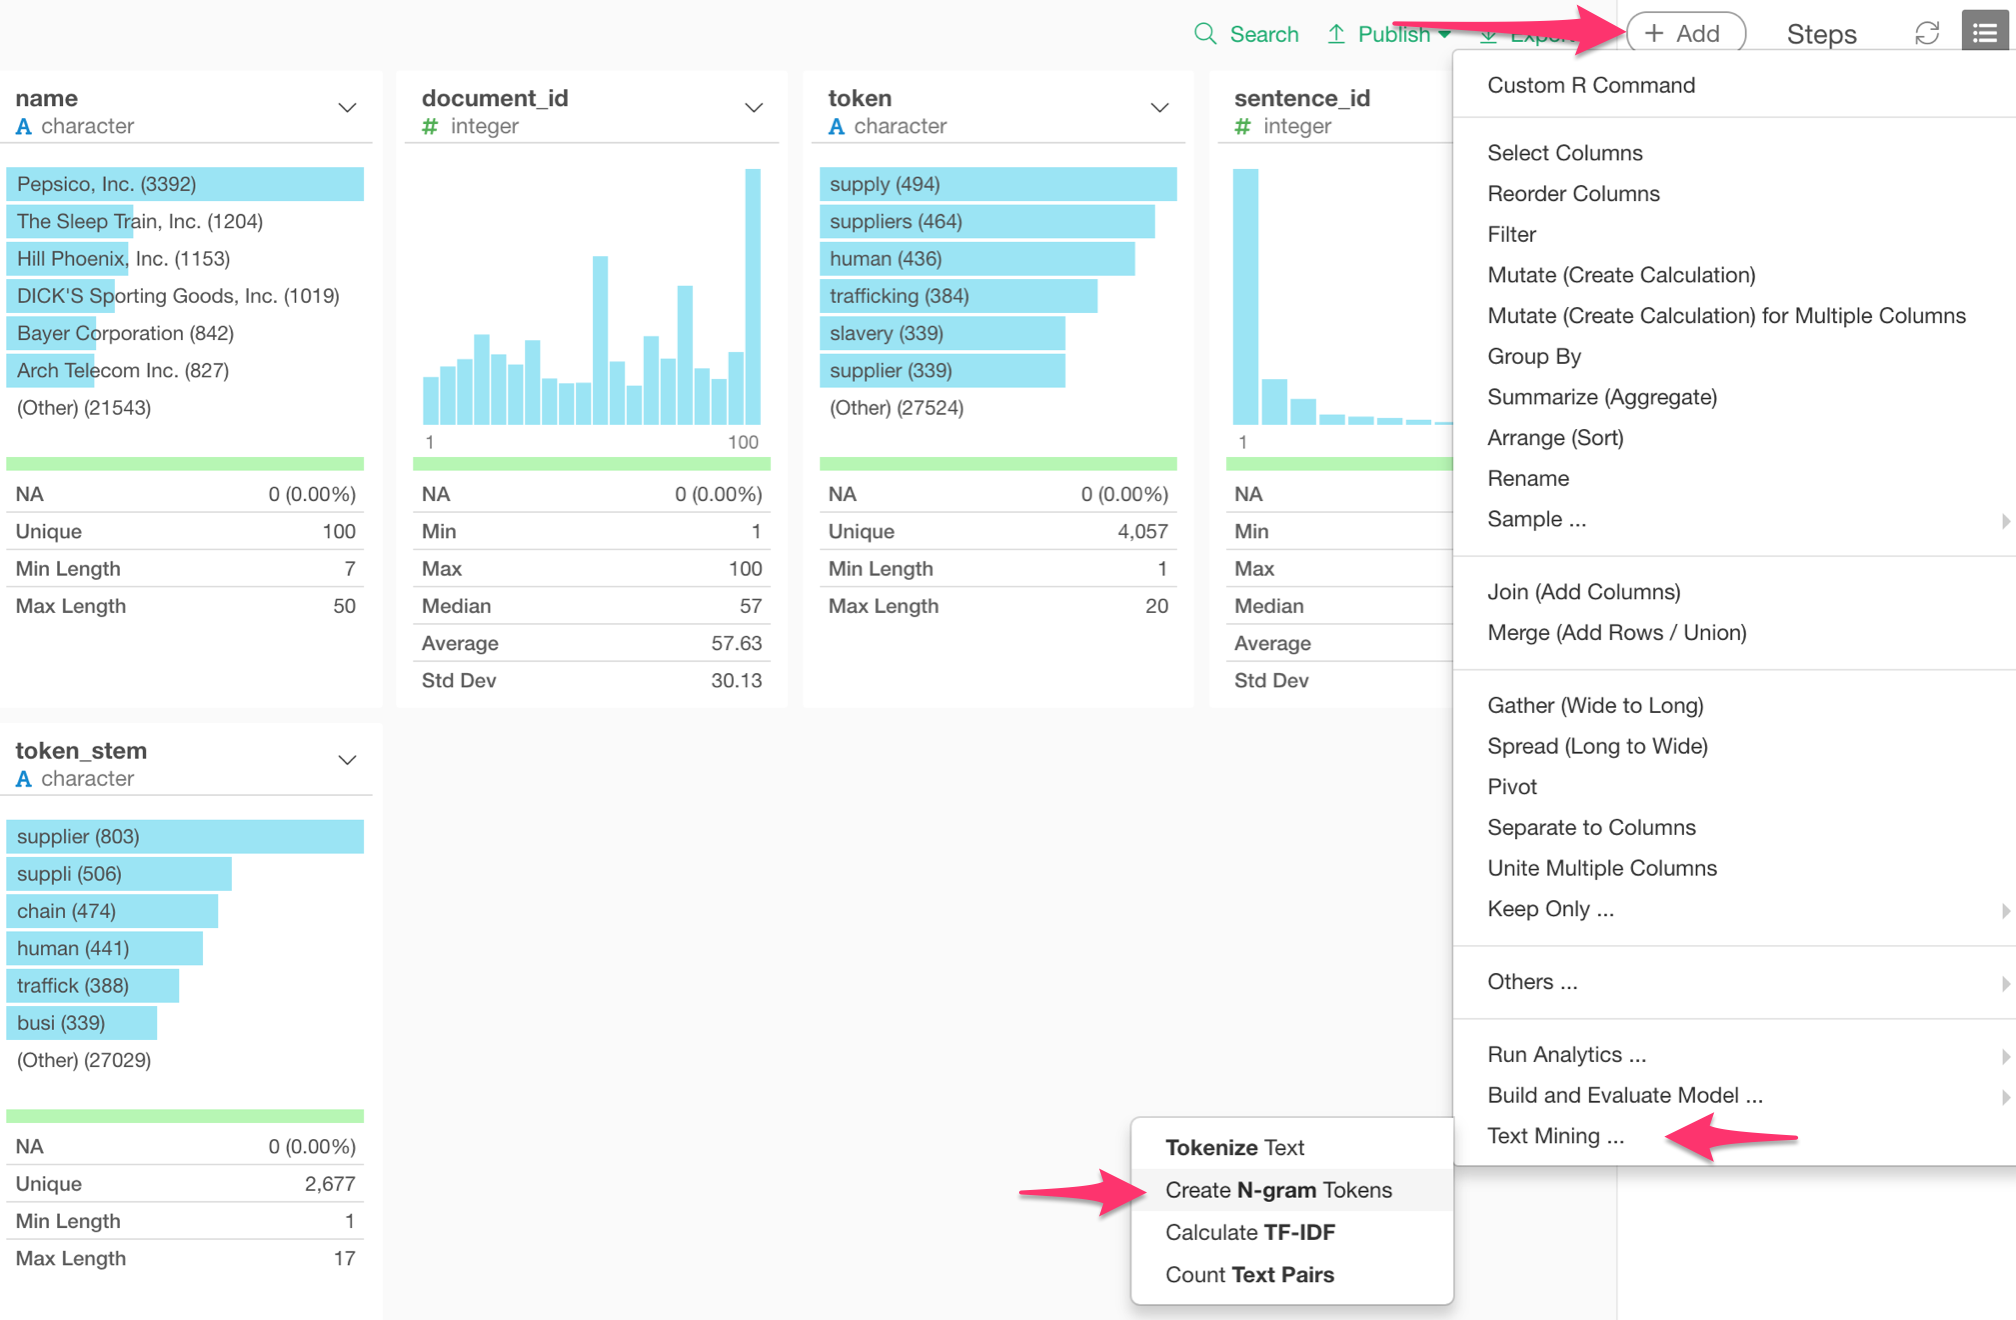Open the token_stem column dropdown menu
Screen dimensions: 2016x1320
coord(347,759)
